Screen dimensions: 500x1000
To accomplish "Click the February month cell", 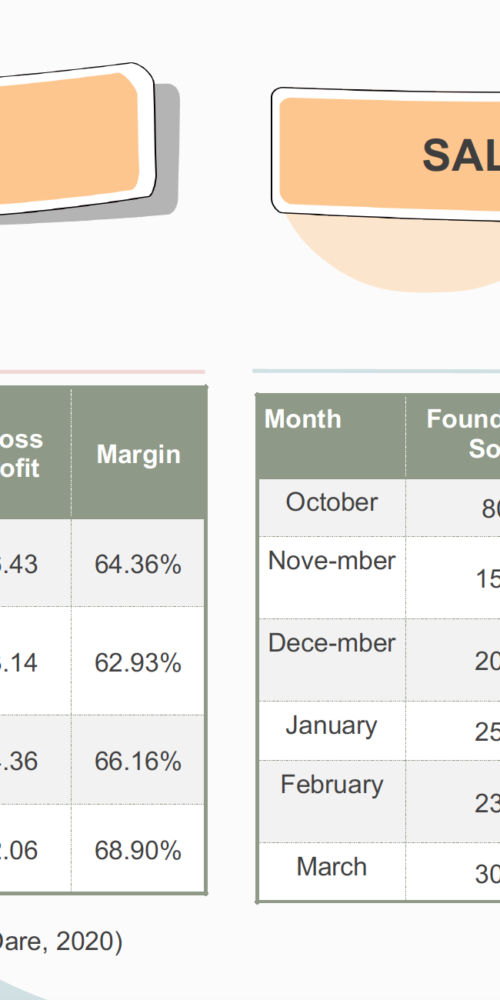I will (331, 801).
